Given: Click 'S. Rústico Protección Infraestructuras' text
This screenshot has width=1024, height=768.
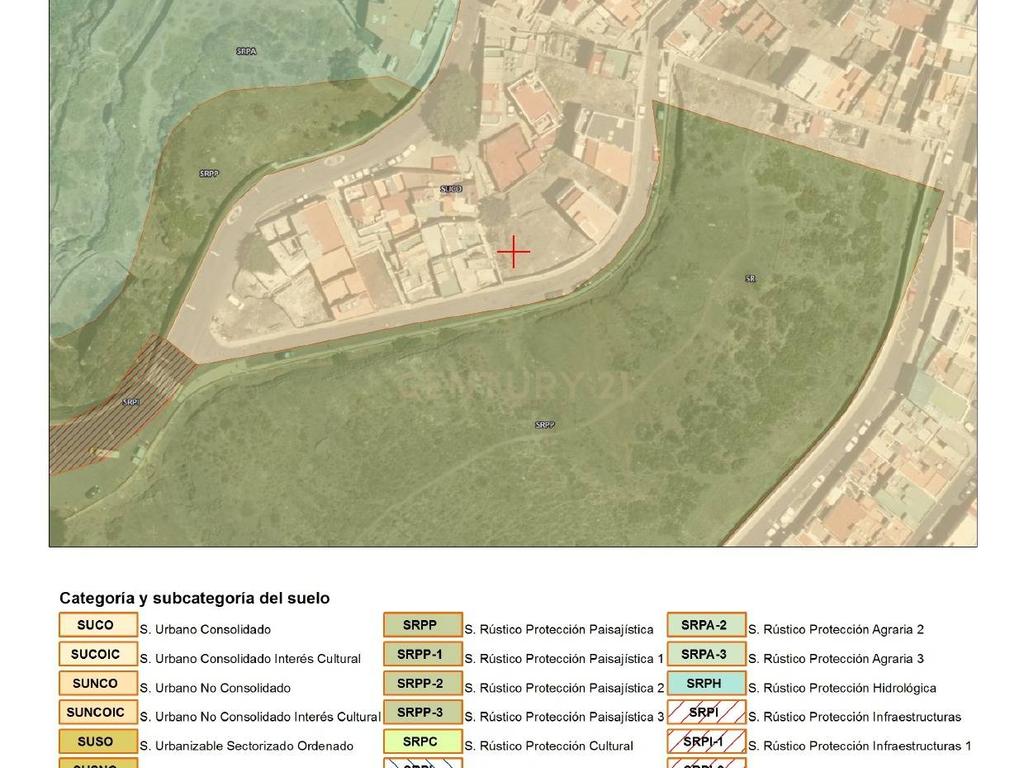Looking at the screenshot, I should [854, 717].
